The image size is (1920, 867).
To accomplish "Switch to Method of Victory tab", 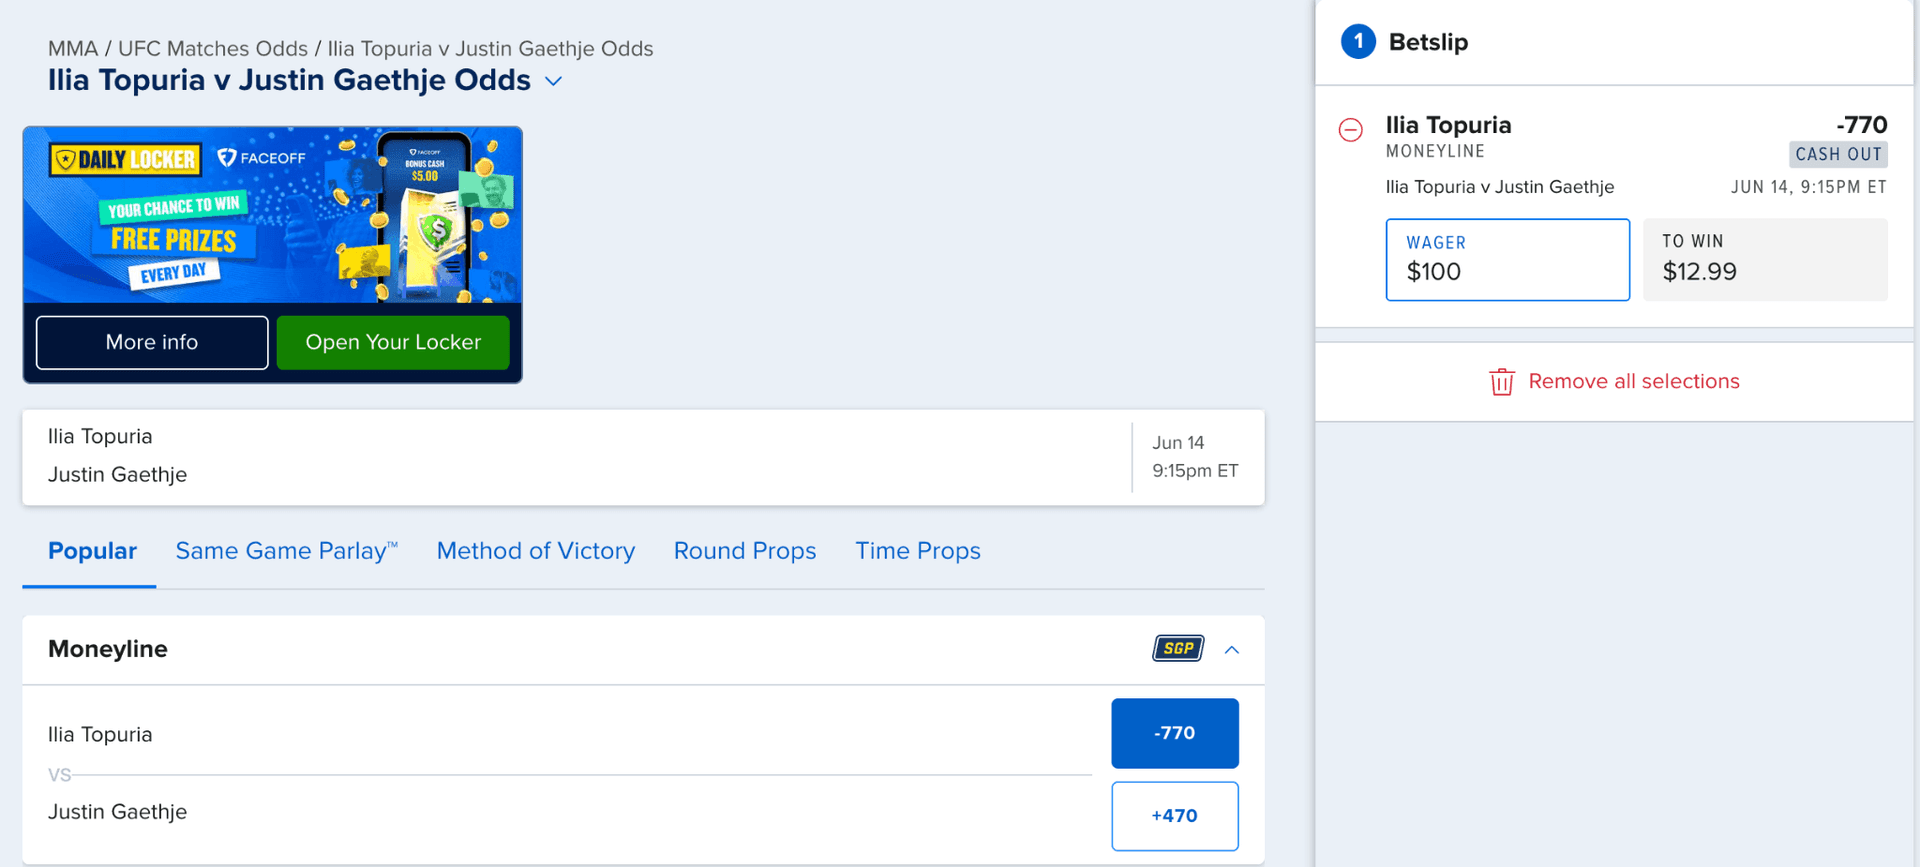I will (535, 551).
